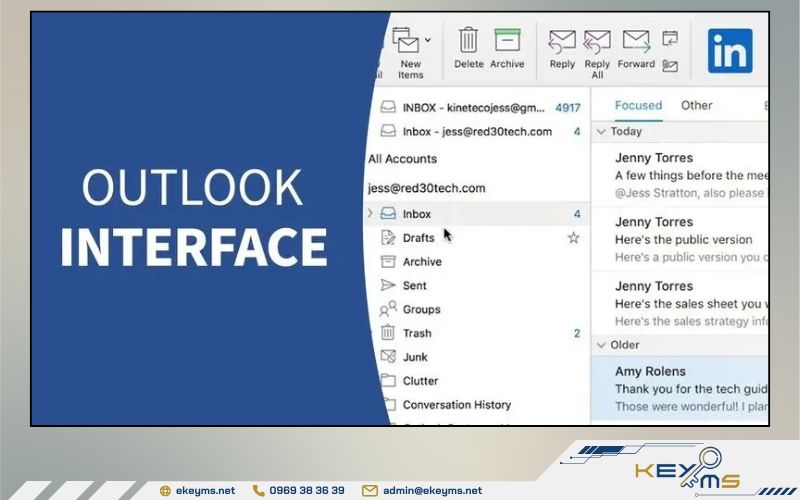Click the Reply All icon

[597, 41]
